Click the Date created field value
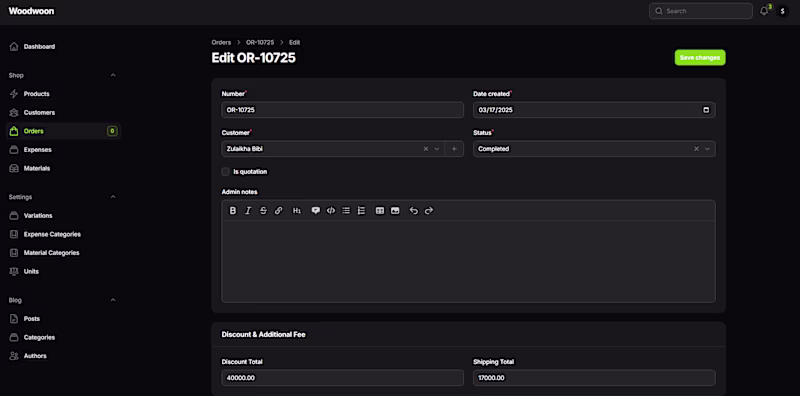The image size is (800, 396). click(495, 110)
